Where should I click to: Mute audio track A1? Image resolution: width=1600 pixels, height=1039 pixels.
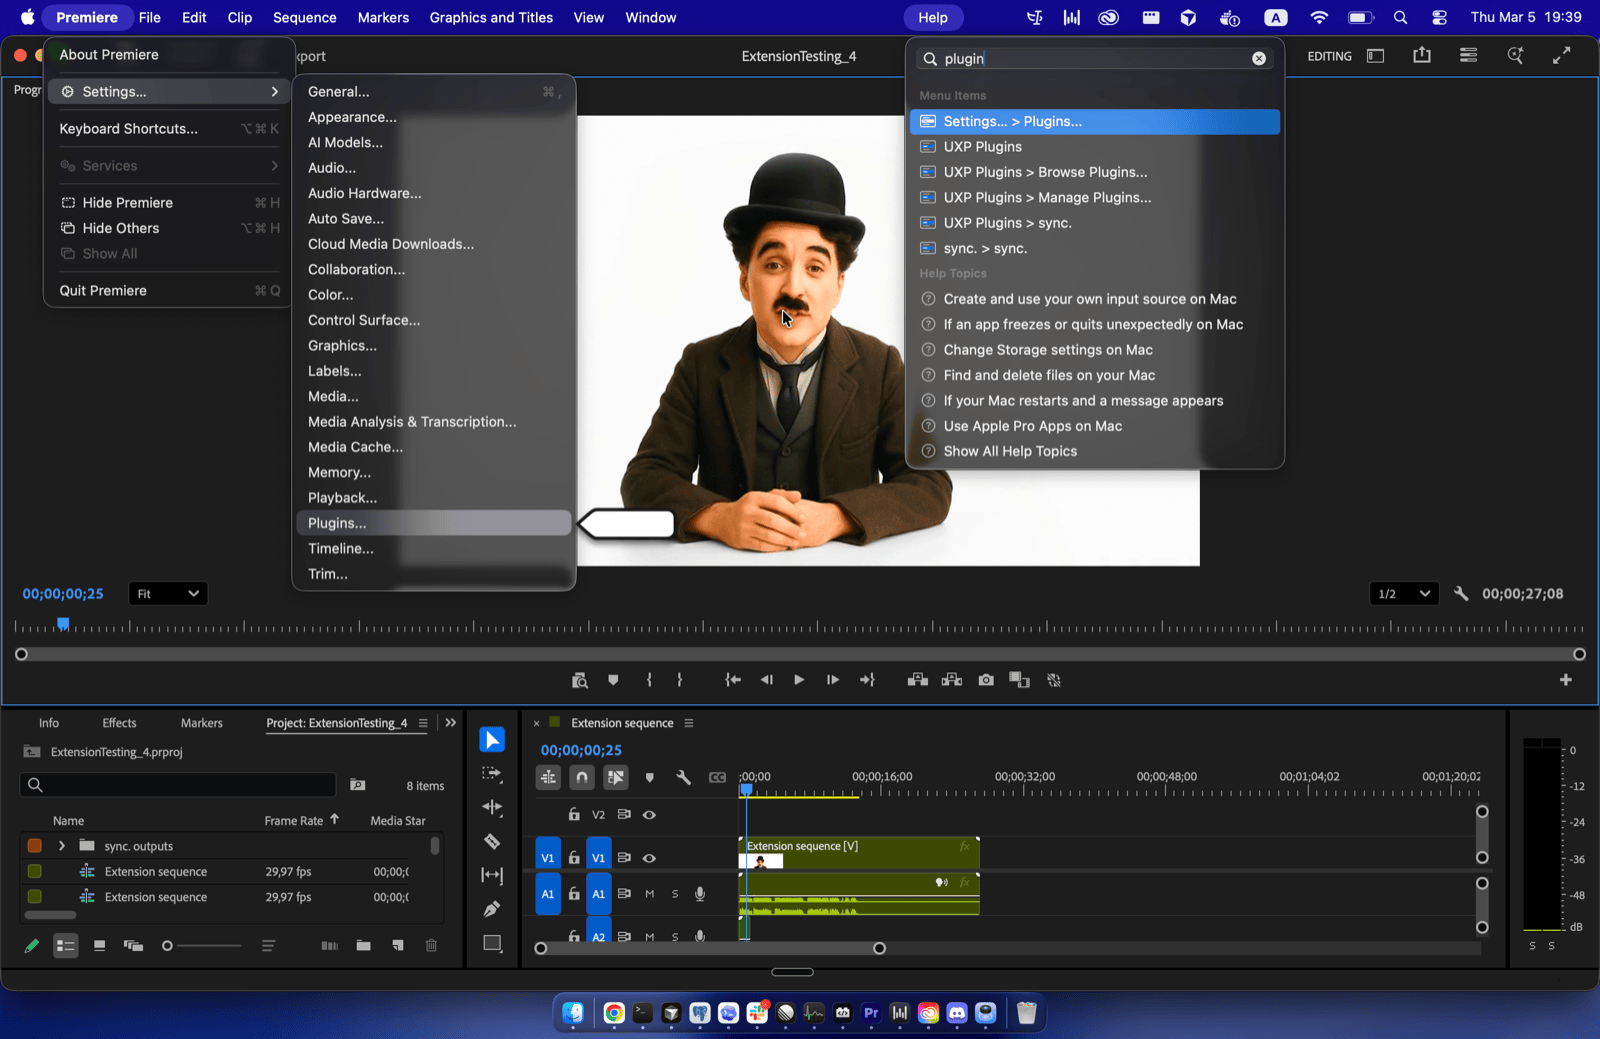[649, 894]
